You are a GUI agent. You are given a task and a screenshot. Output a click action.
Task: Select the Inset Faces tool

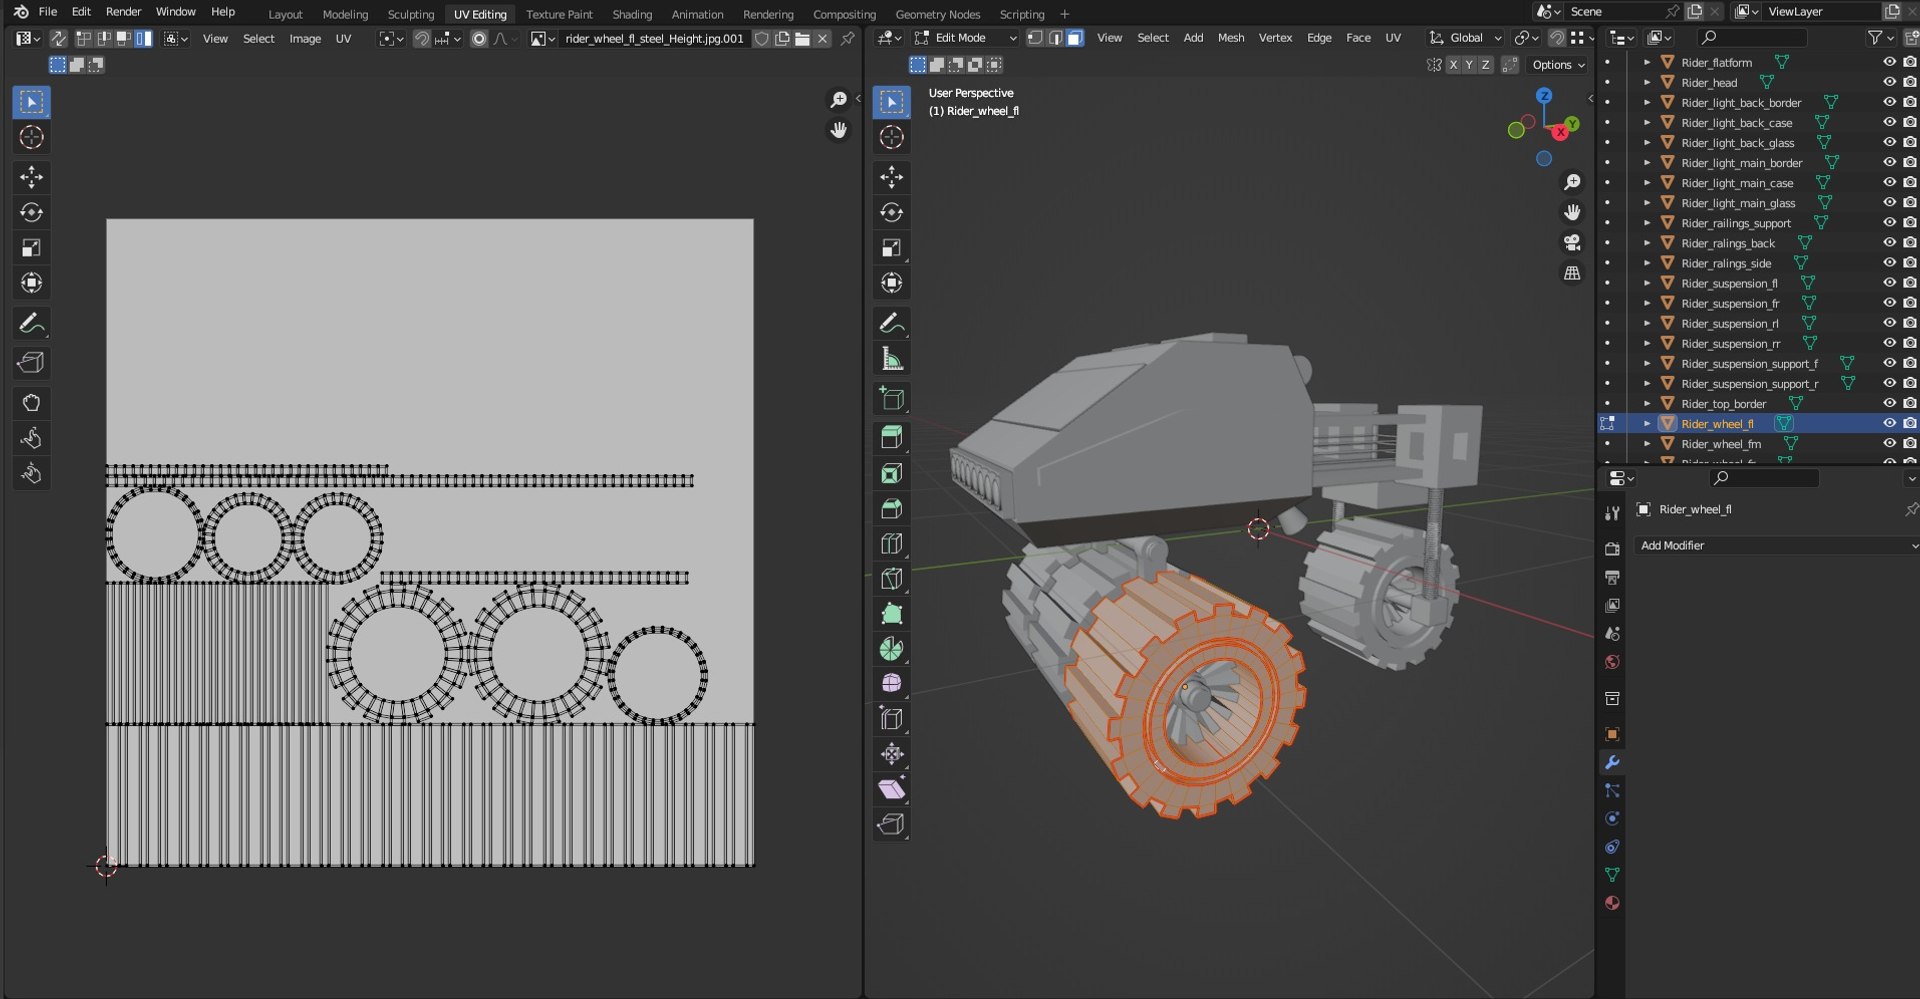click(891, 473)
